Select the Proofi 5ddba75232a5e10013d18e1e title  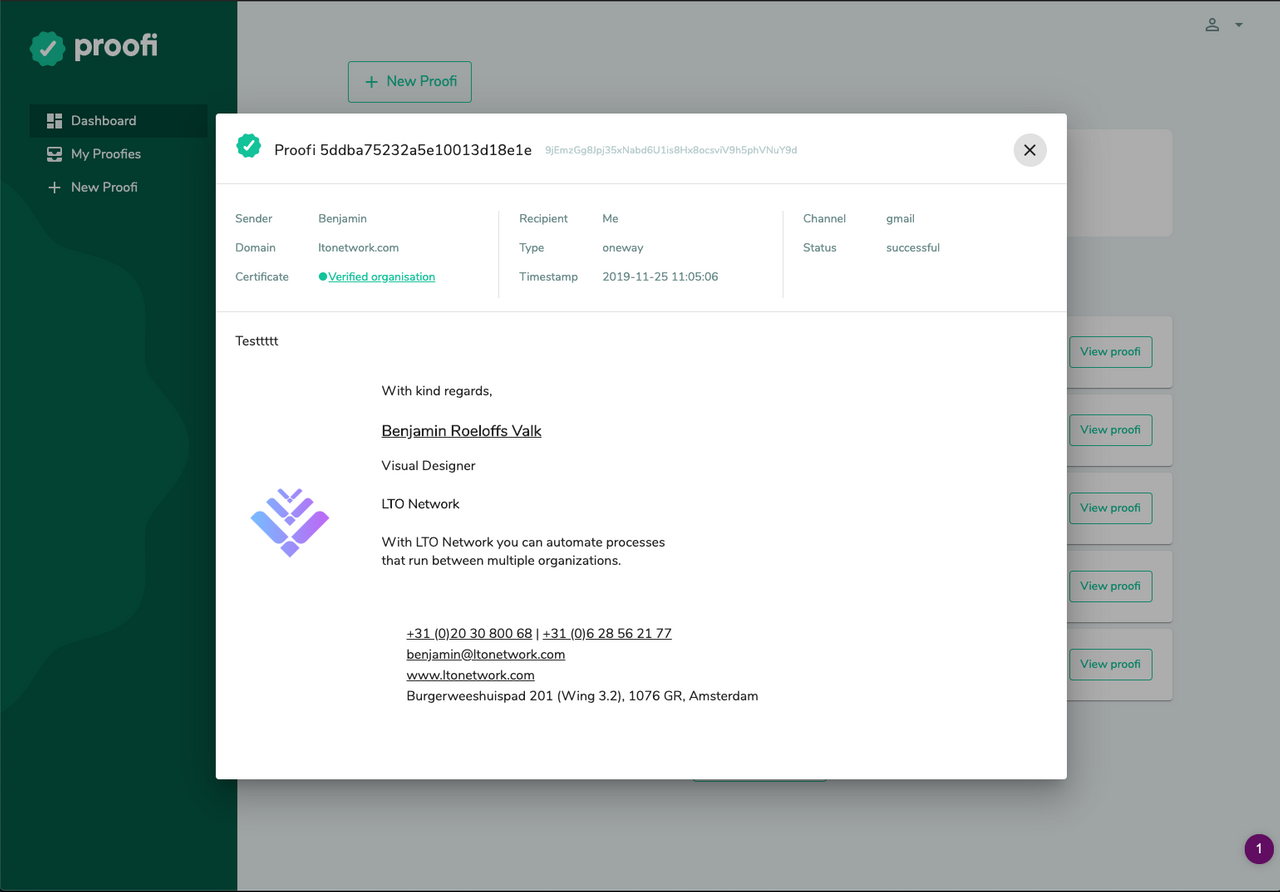403,150
